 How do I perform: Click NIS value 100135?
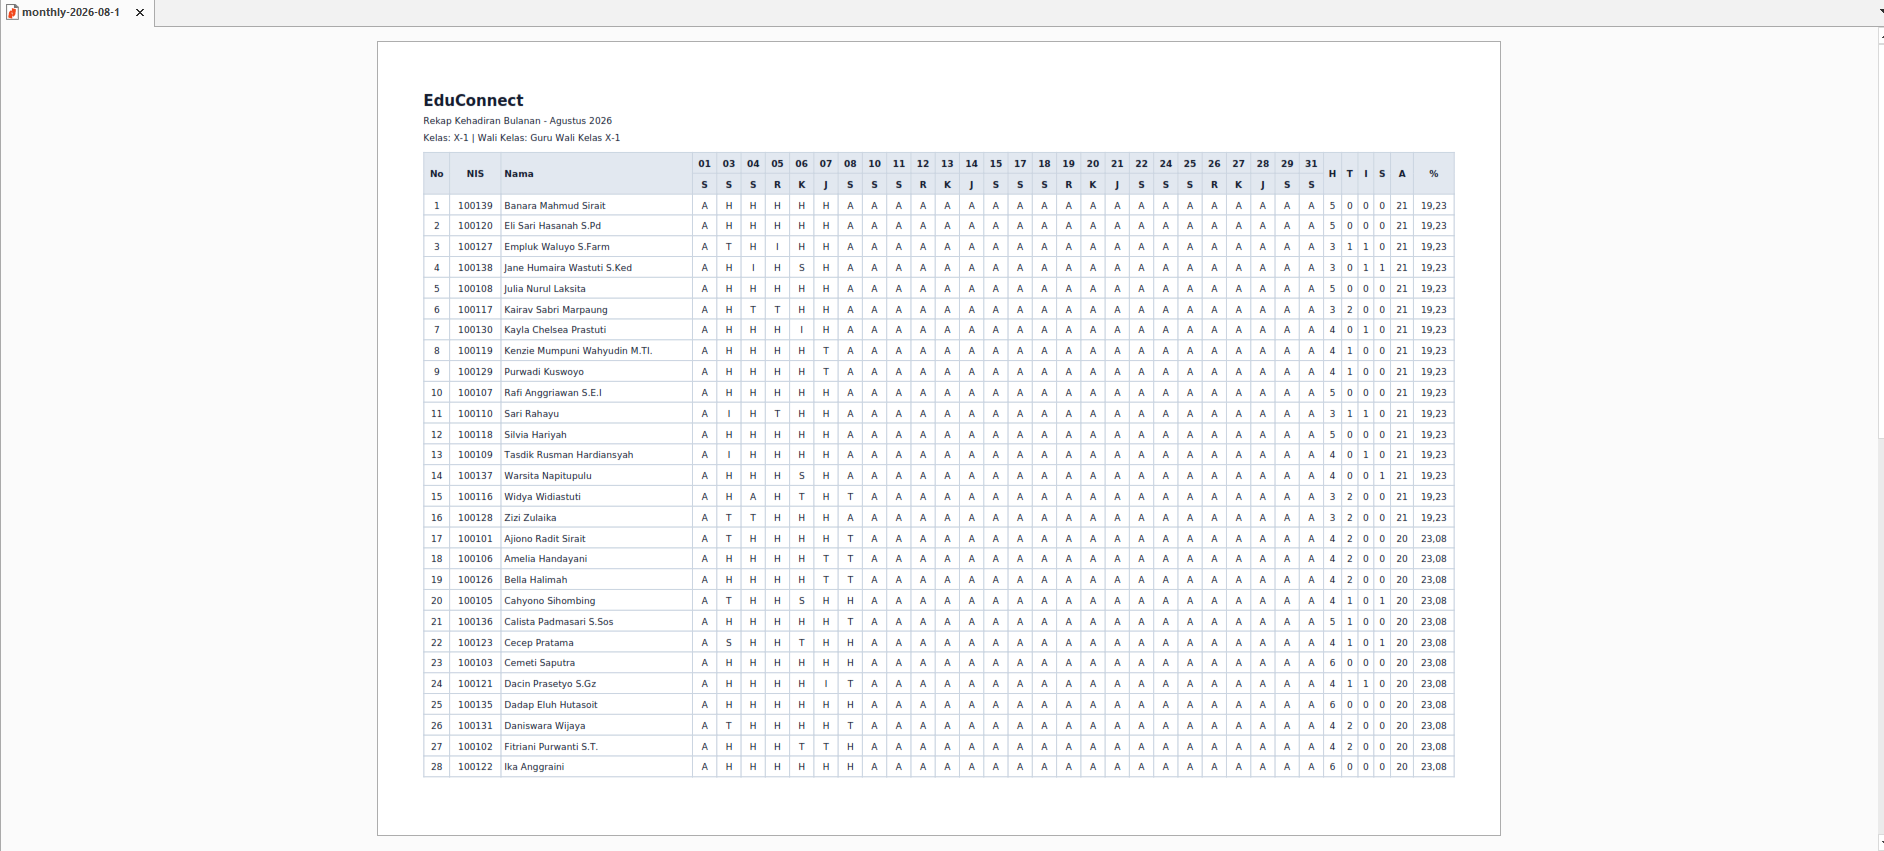click(475, 705)
